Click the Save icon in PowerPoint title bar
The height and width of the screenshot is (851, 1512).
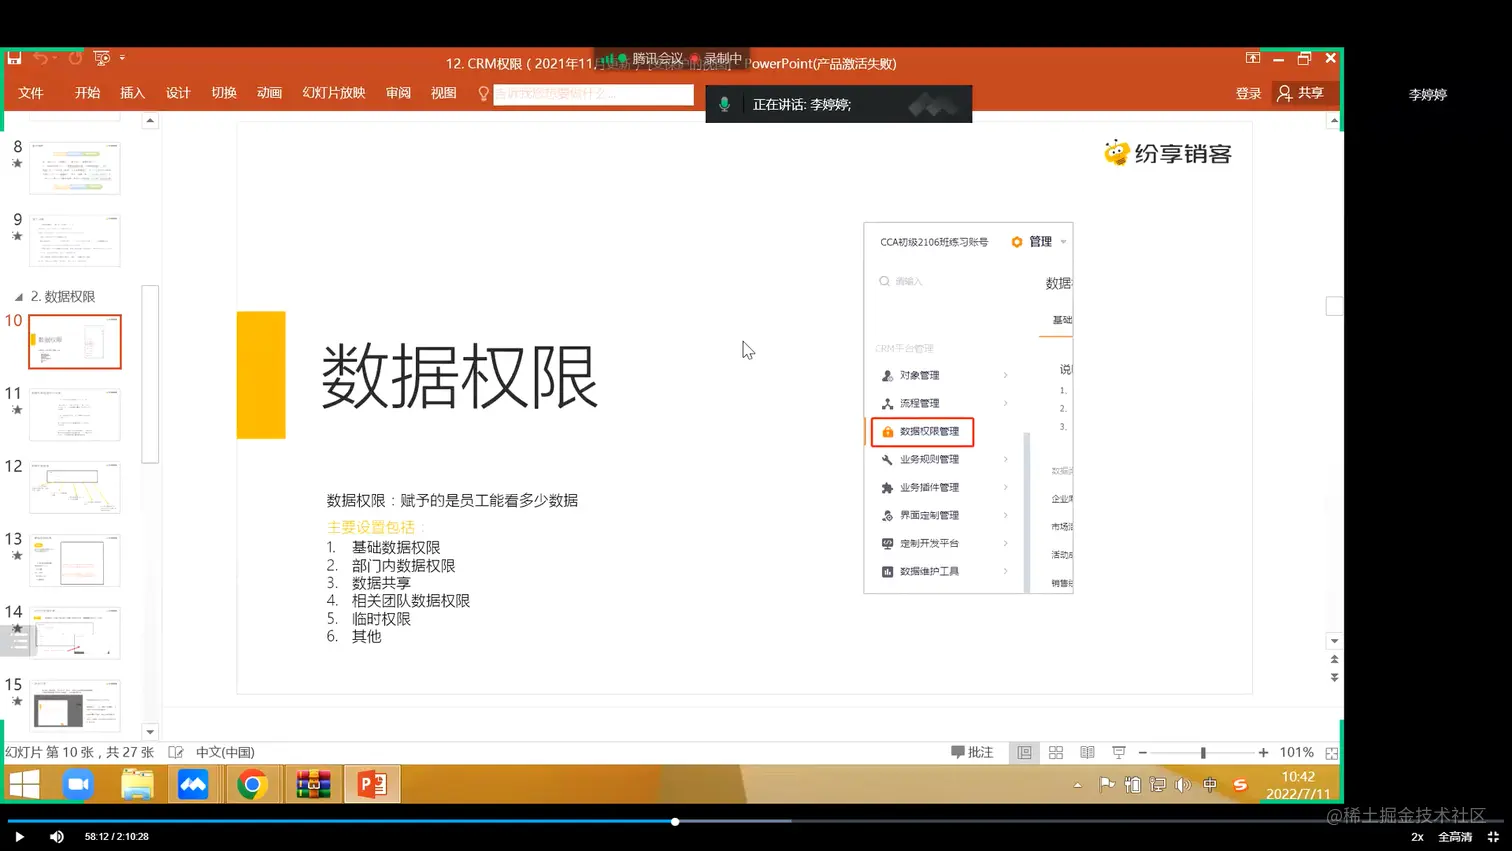pos(14,58)
